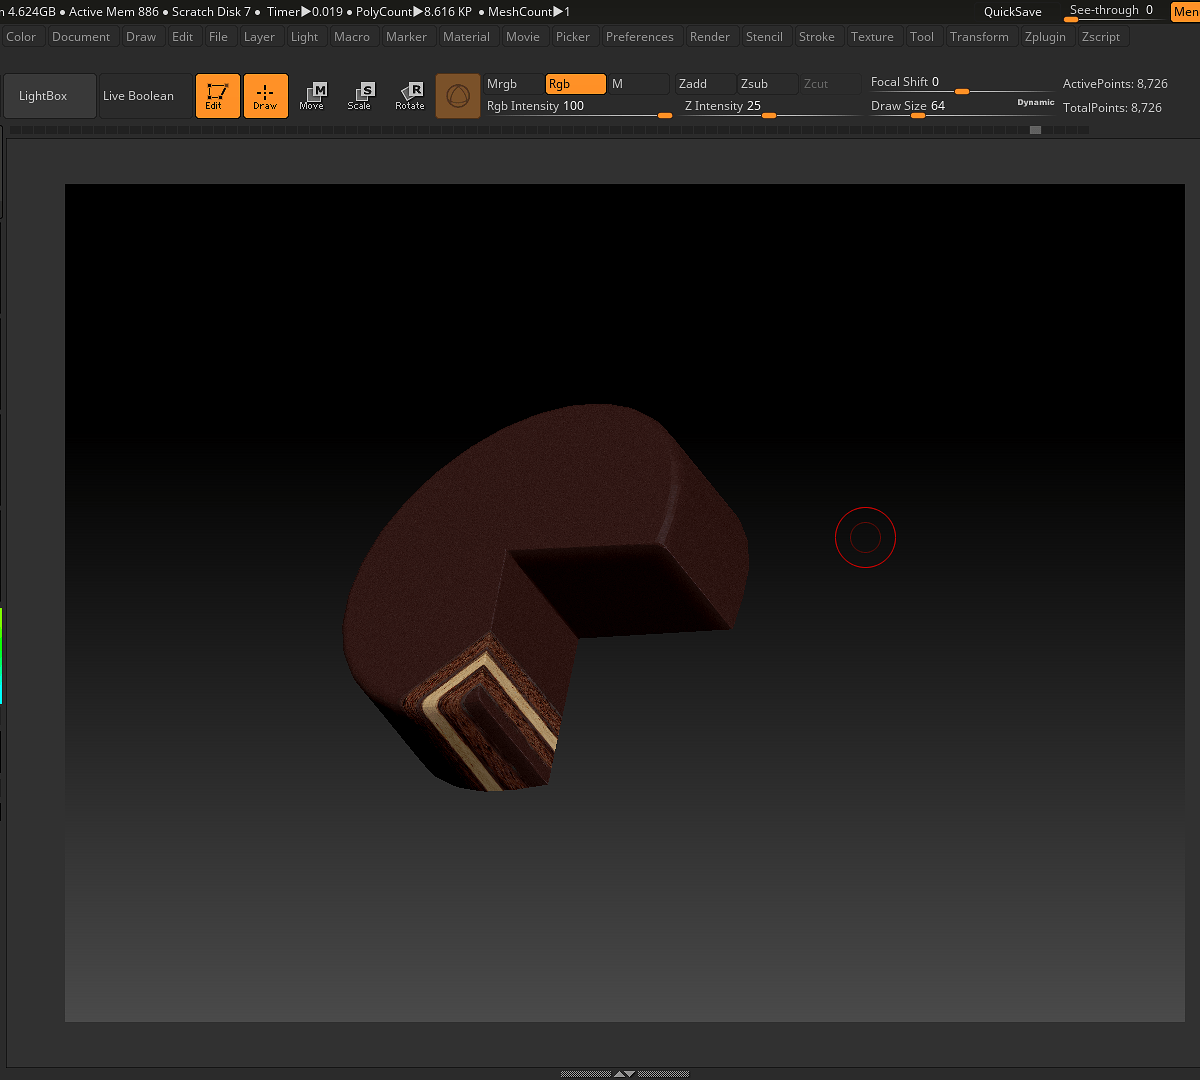Open the Layer menu
Screen dimensions: 1200x1080
[259, 37]
